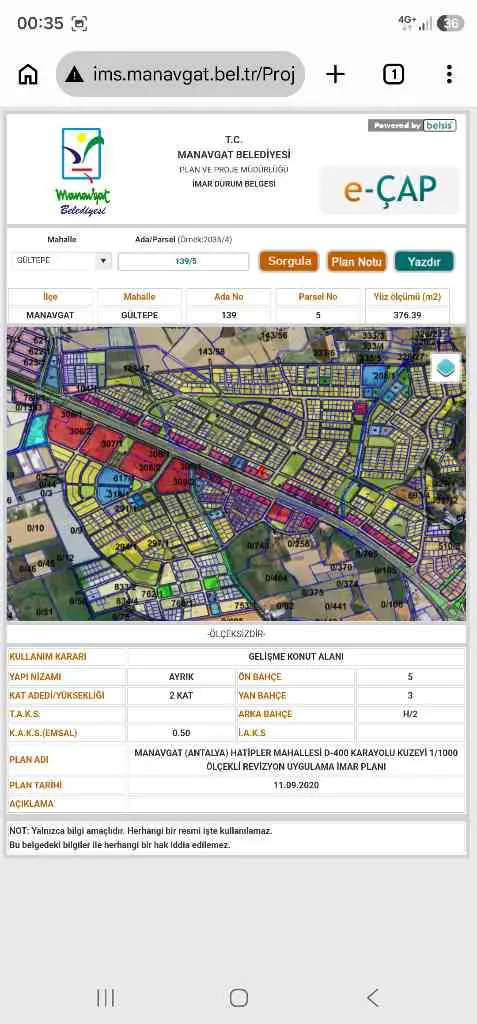
Task: Open the browser three-dot menu
Action: coord(449,74)
